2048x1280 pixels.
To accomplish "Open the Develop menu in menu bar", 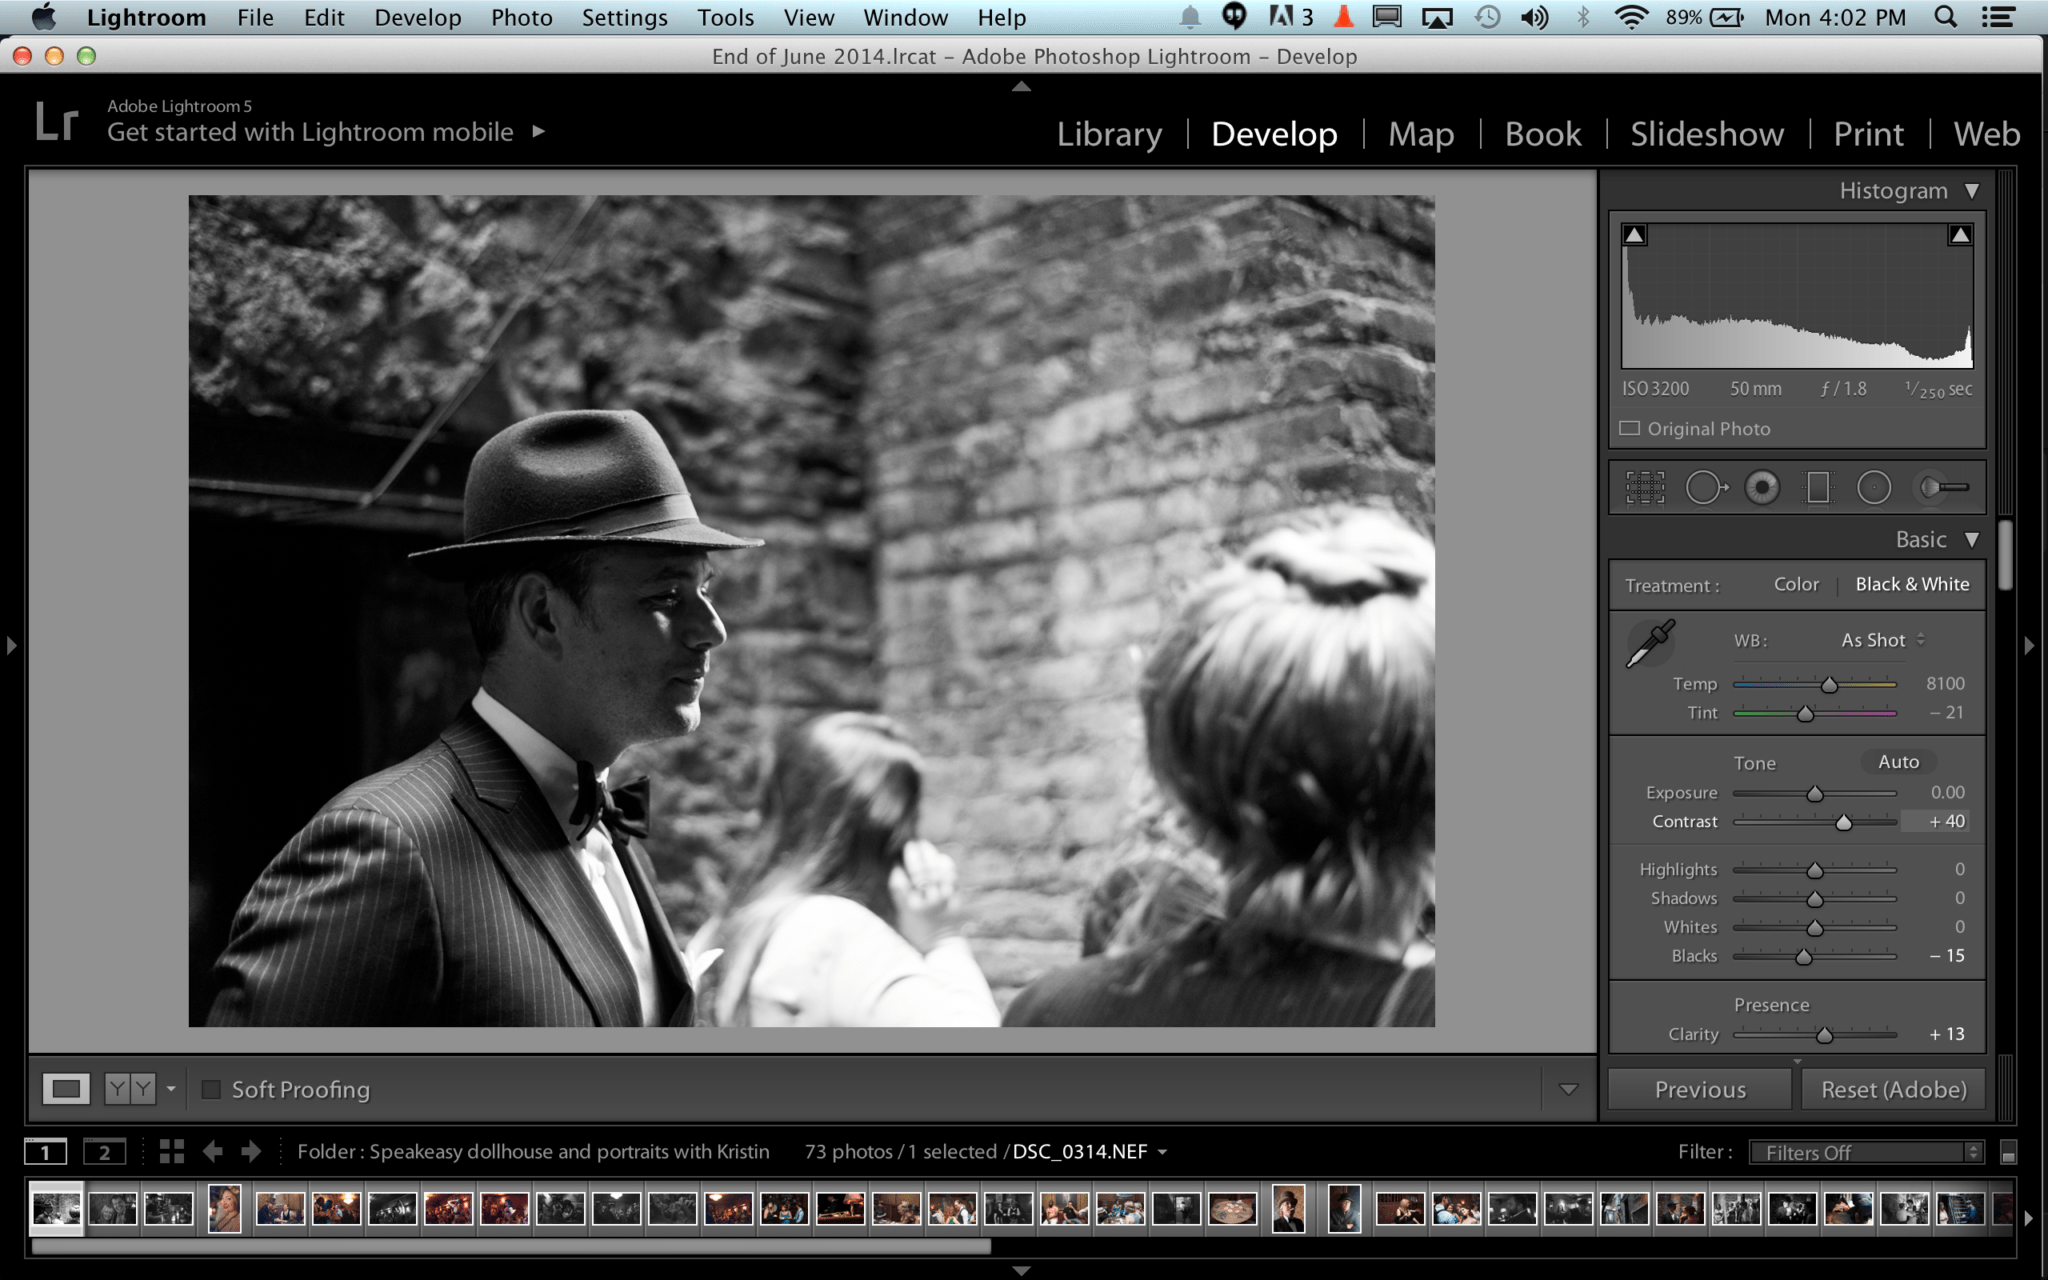I will [x=417, y=18].
